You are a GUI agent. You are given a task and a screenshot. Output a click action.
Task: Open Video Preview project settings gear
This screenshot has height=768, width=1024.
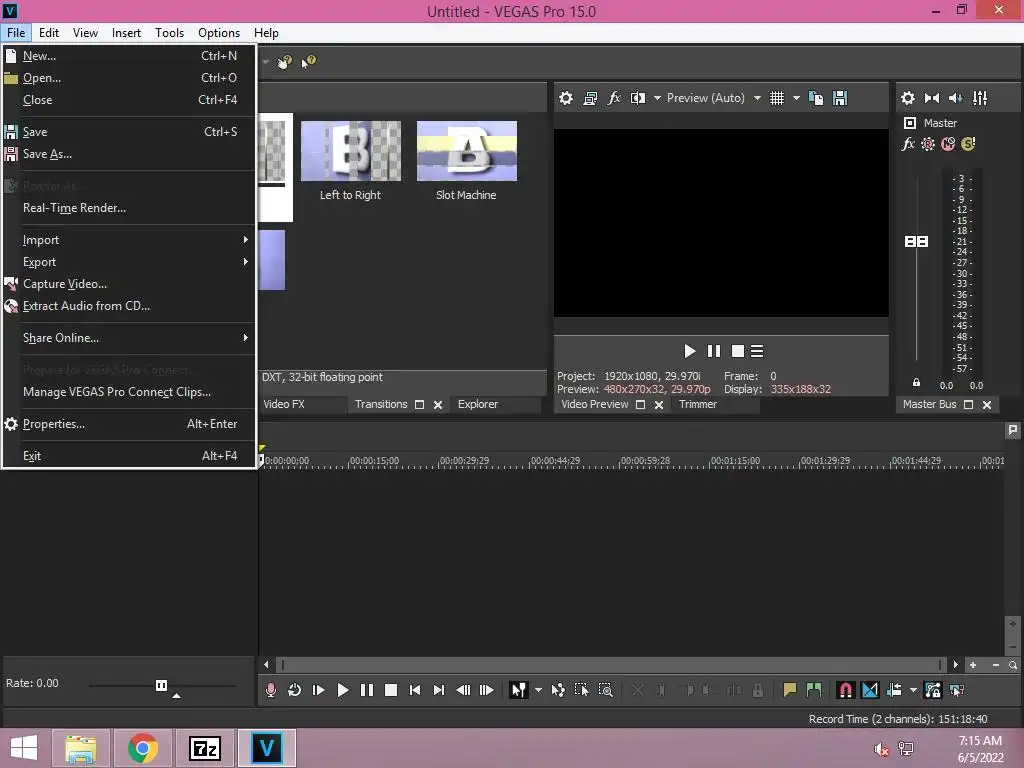pyautogui.click(x=566, y=98)
